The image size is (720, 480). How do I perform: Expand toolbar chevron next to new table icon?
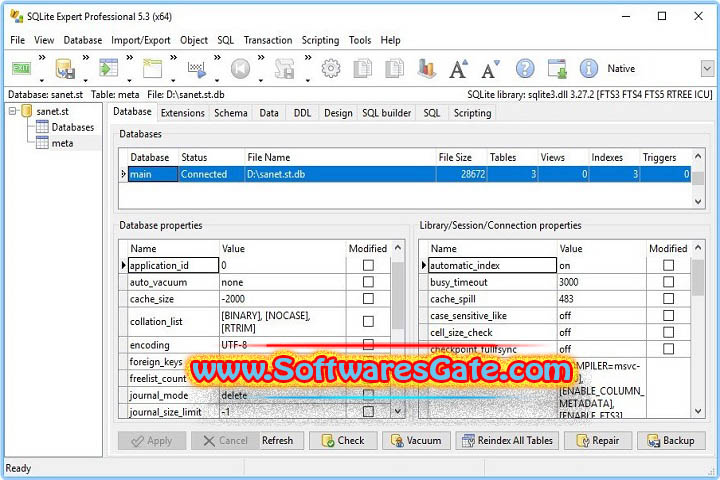pos(173,58)
